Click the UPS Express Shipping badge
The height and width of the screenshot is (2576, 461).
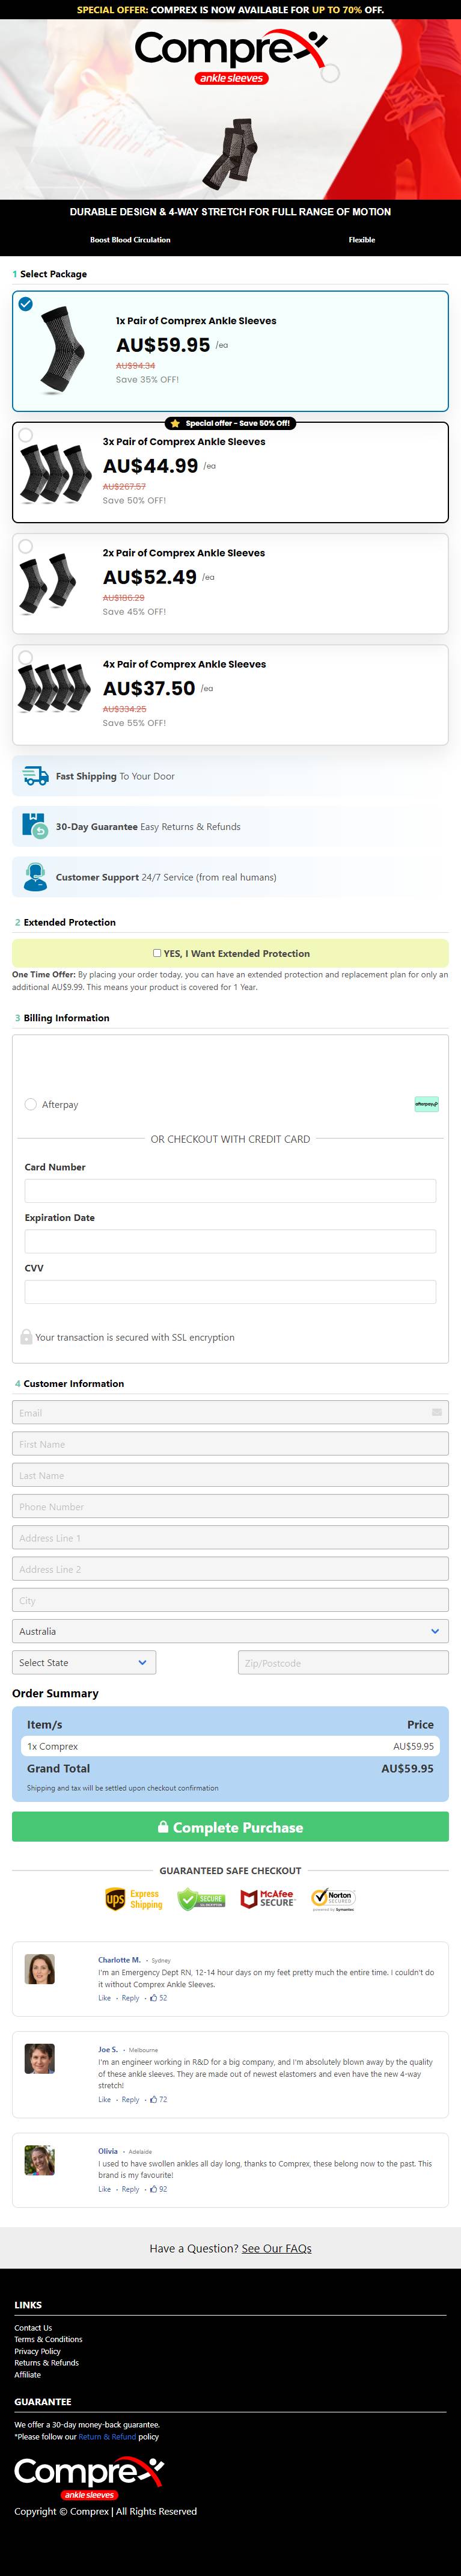tap(134, 1899)
